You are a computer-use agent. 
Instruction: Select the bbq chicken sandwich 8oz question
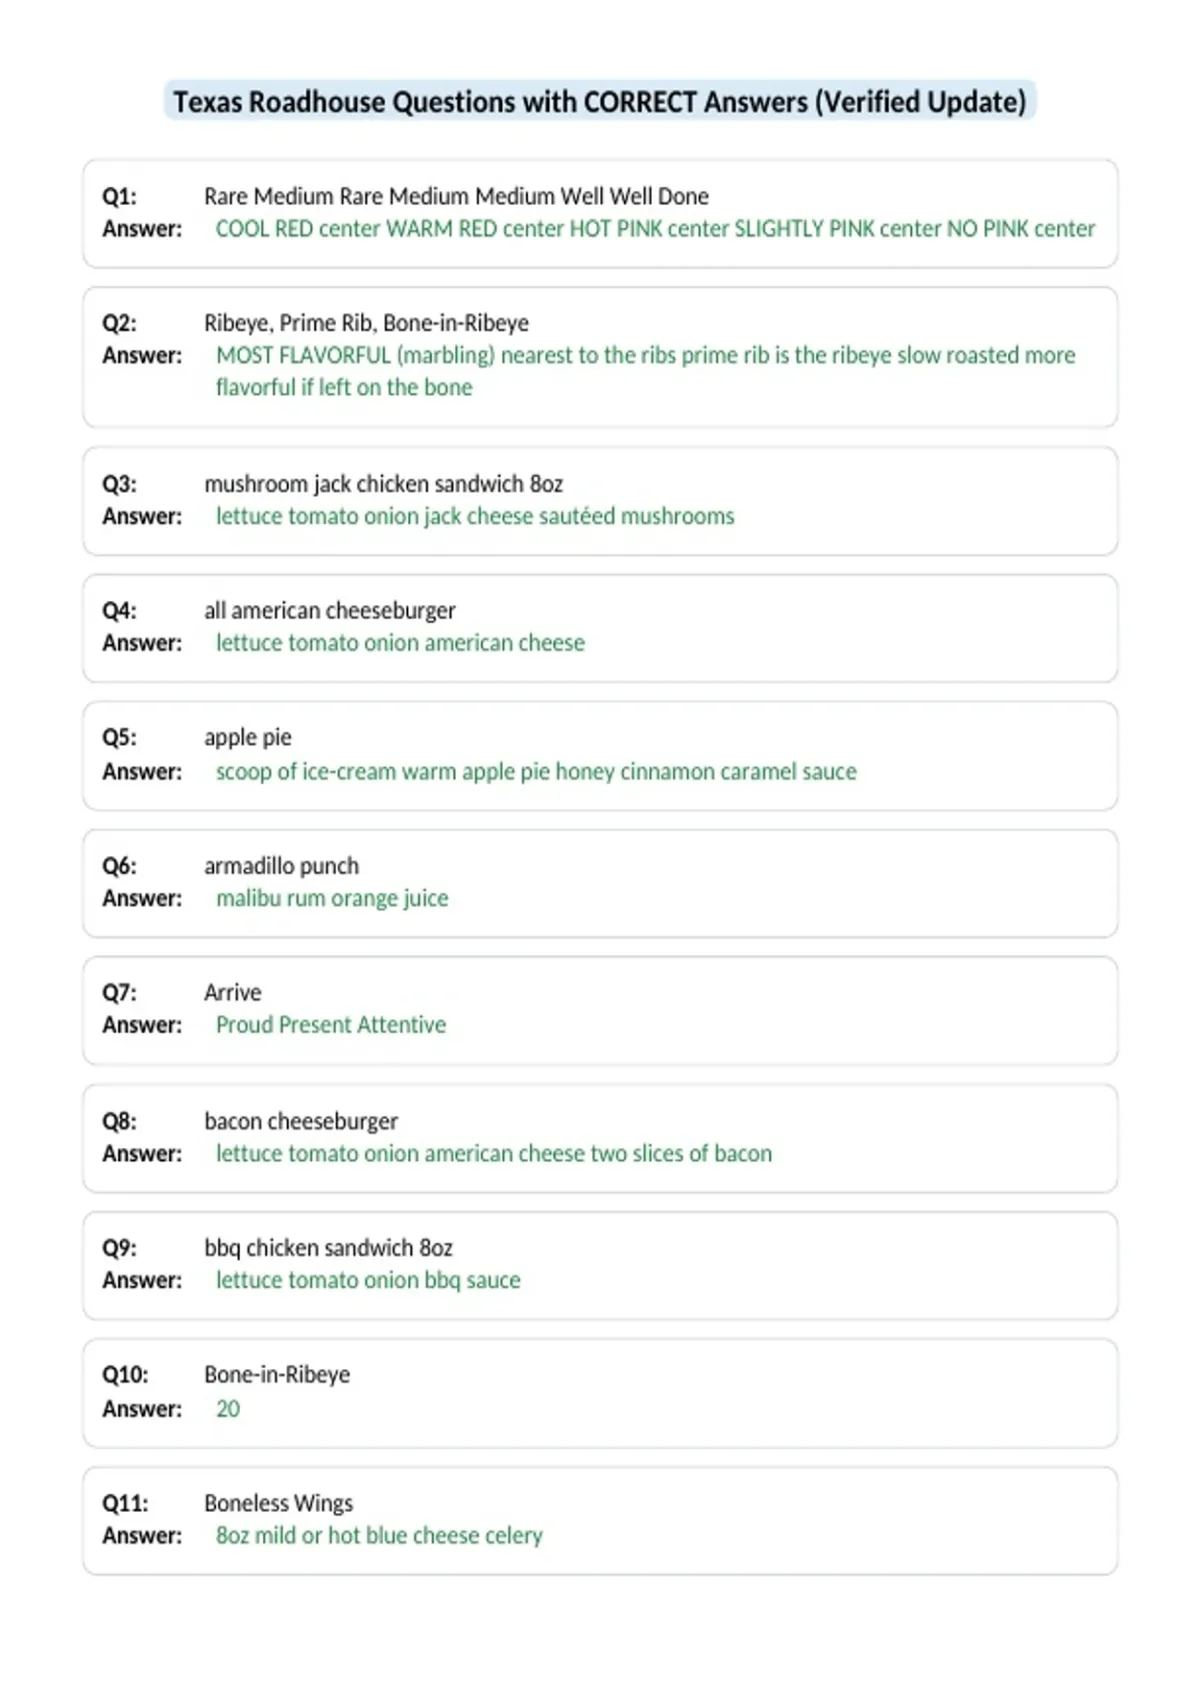328,1248
